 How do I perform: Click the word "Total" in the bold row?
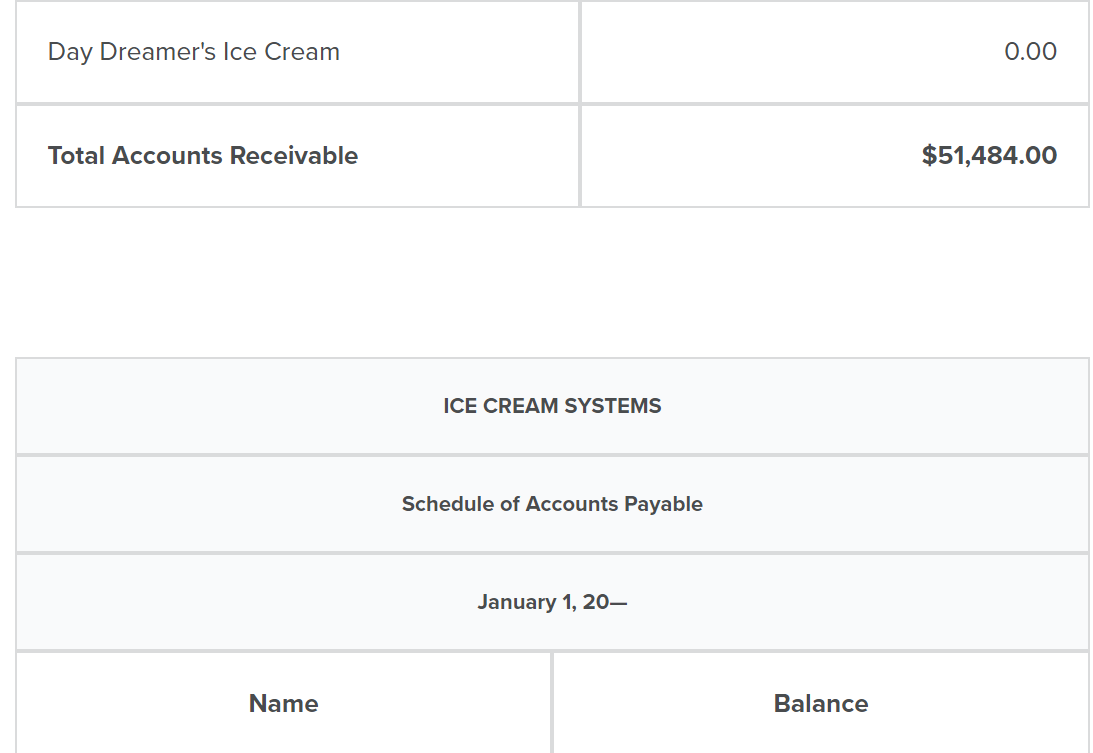pos(76,156)
